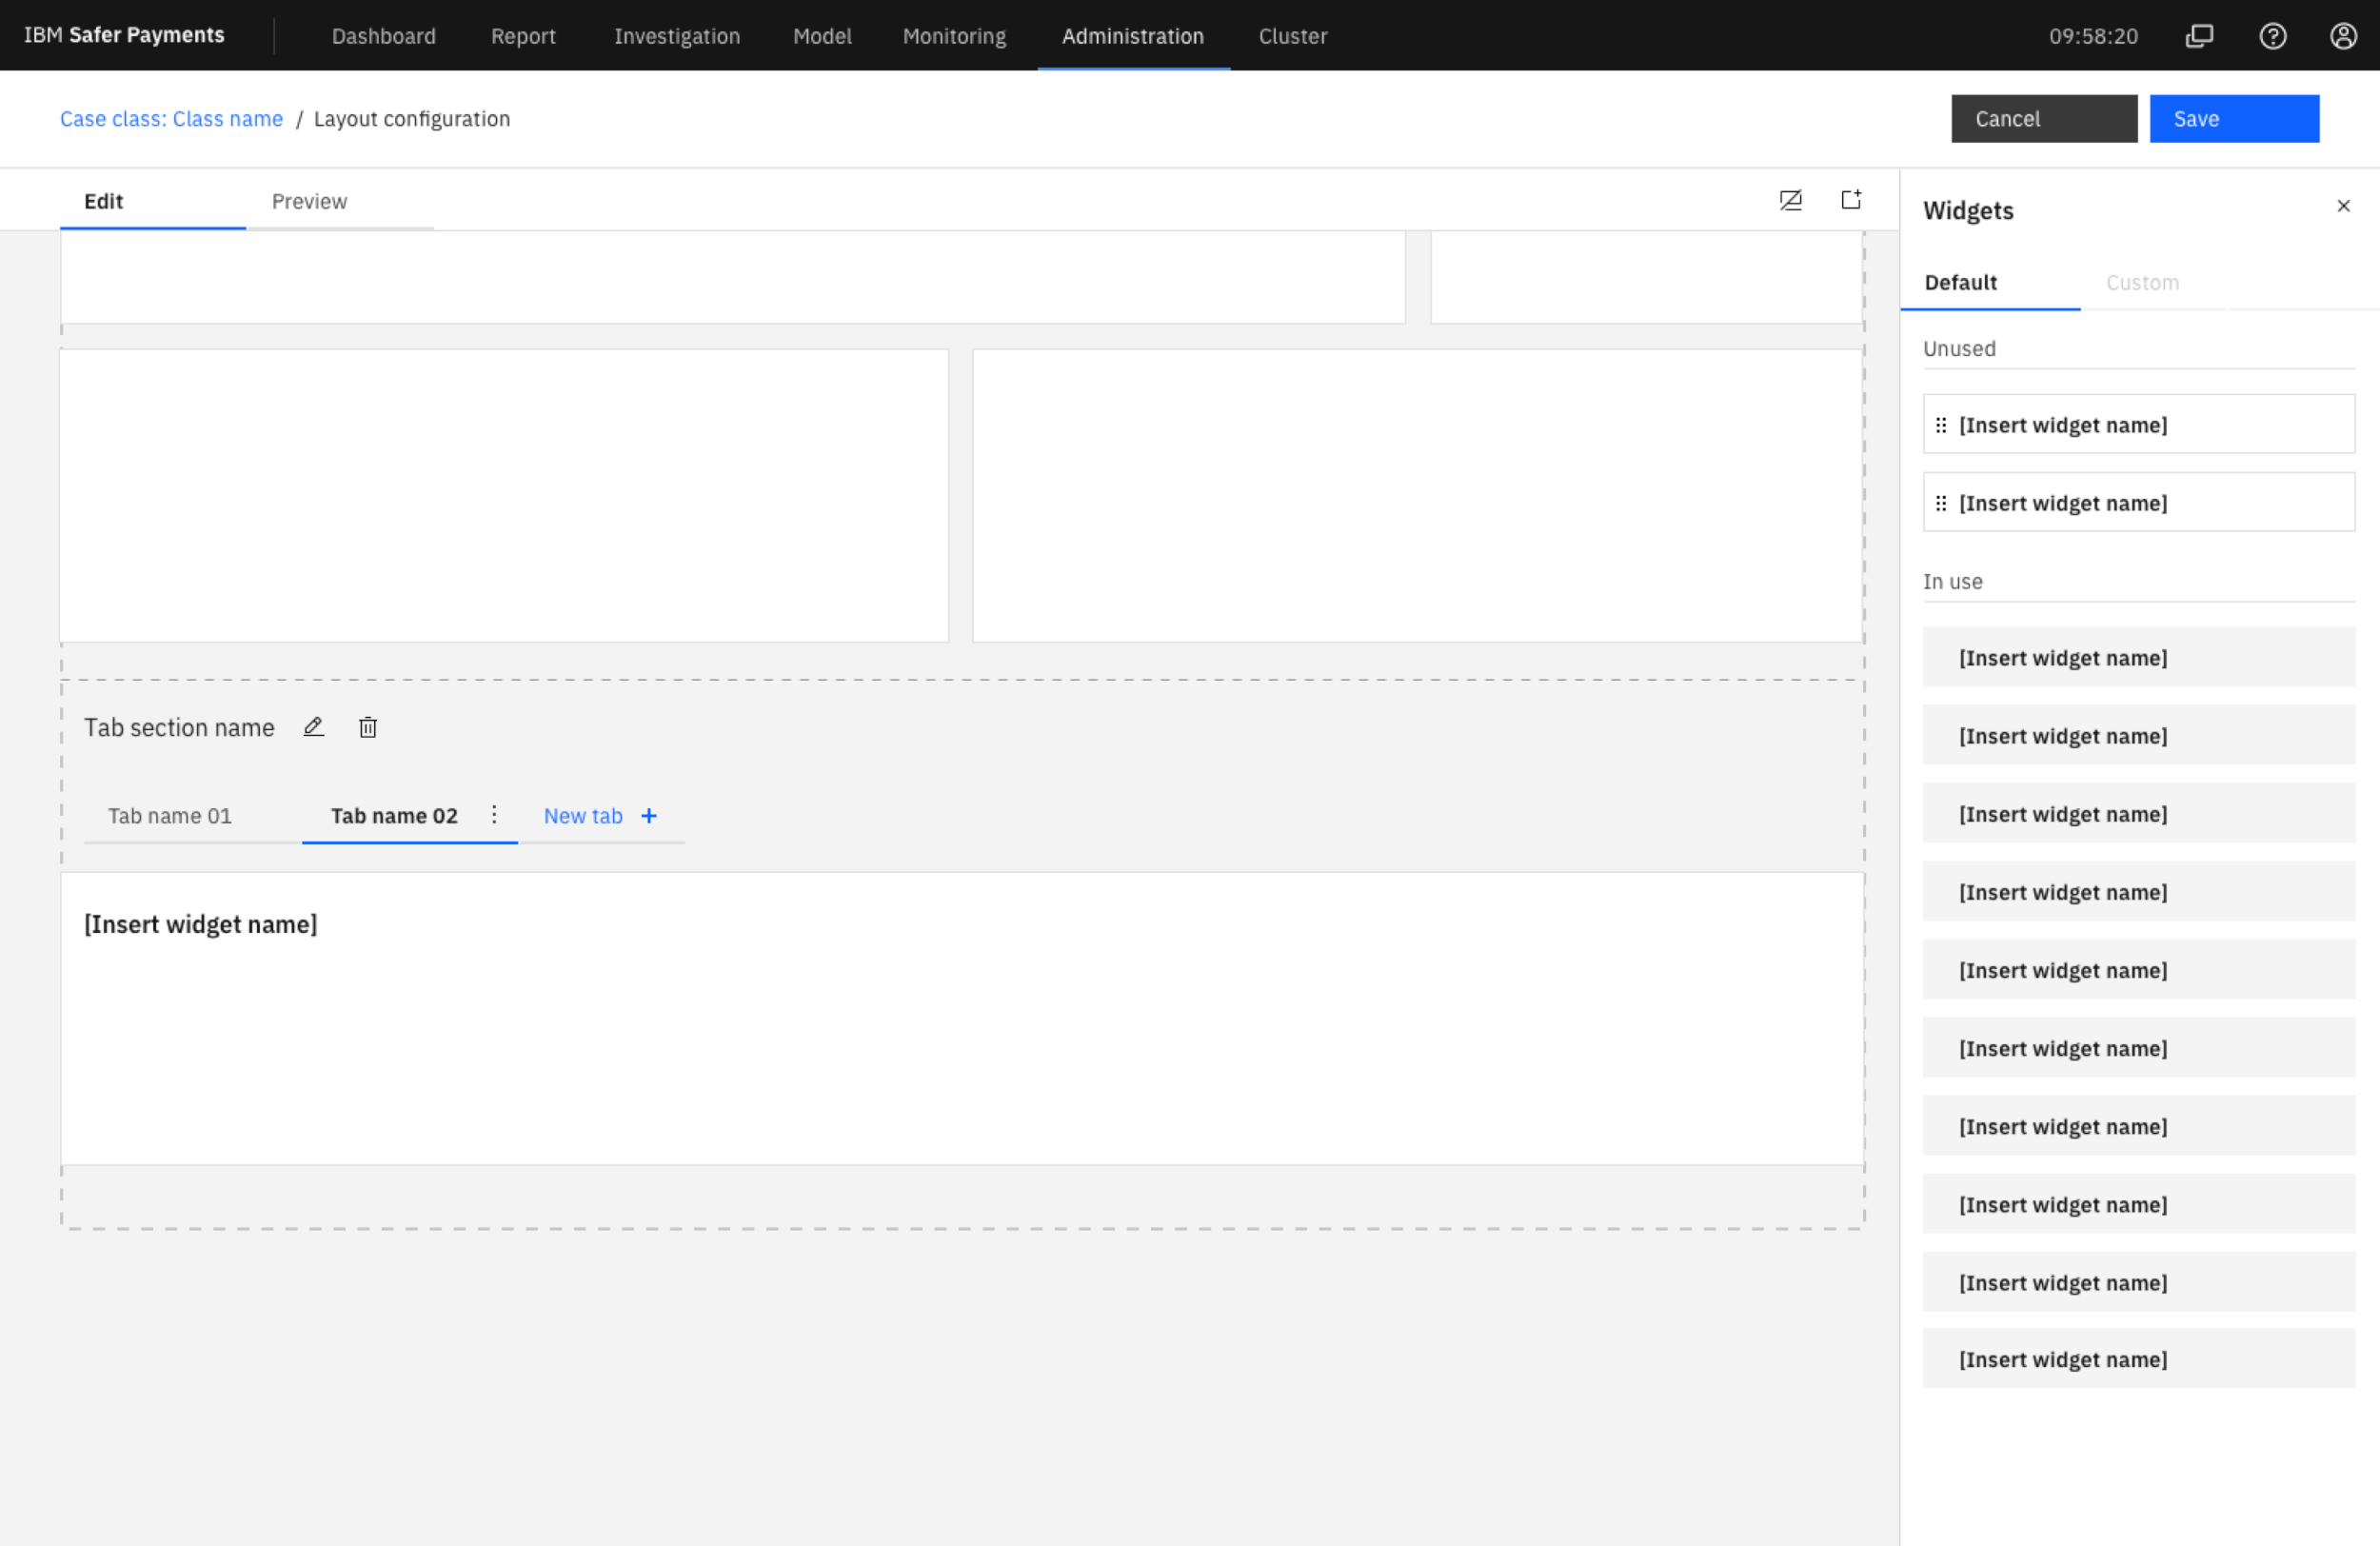Open the help question mark icon
The image size is (2380, 1546).
[2272, 36]
